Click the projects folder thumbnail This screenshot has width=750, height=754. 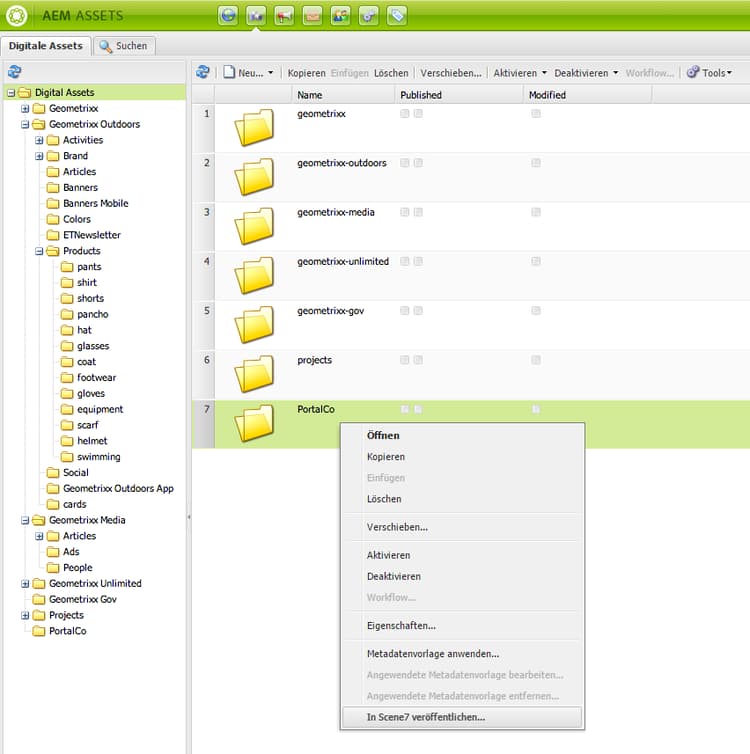[254, 374]
